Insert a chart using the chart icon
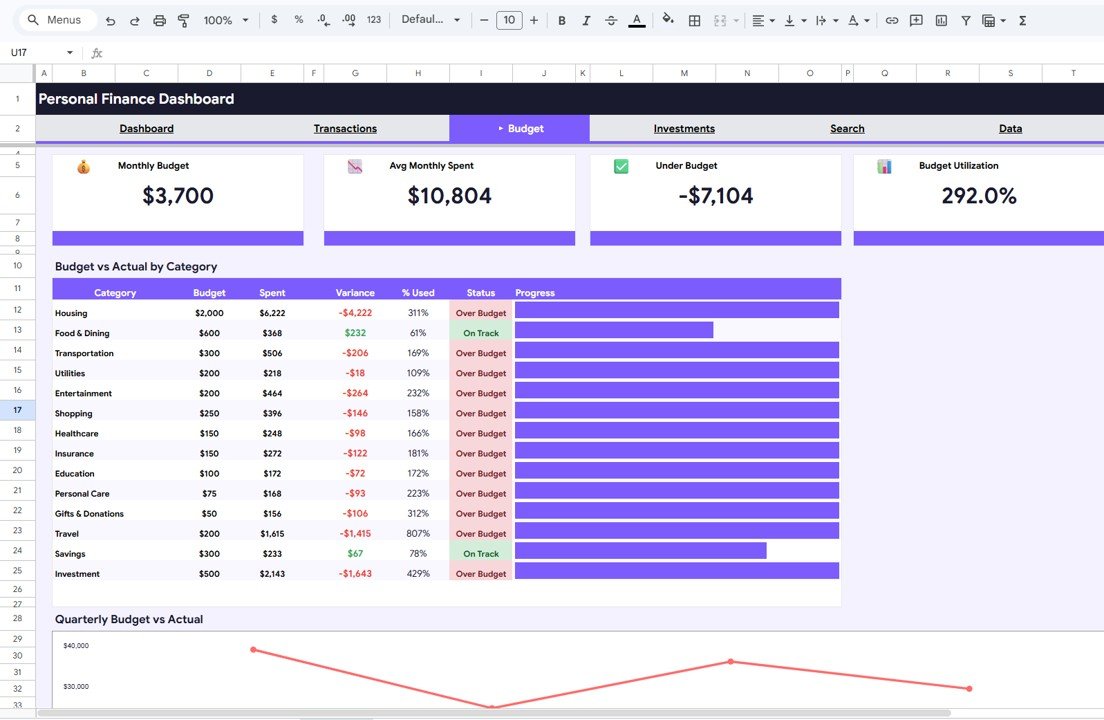Image resolution: width=1104 pixels, height=720 pixels. coord(940,20)
